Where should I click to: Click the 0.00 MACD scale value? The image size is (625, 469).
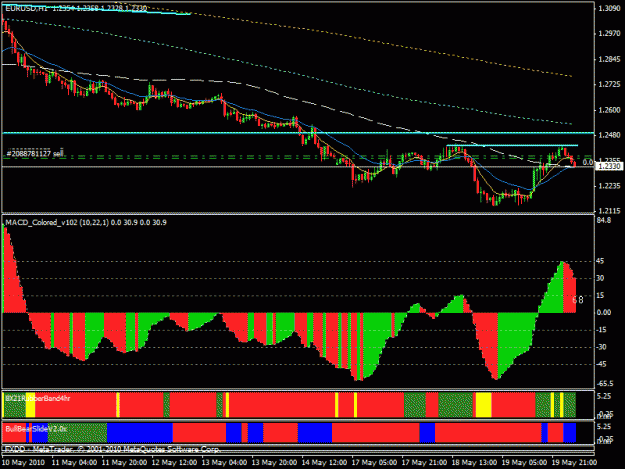coord(604,312)
